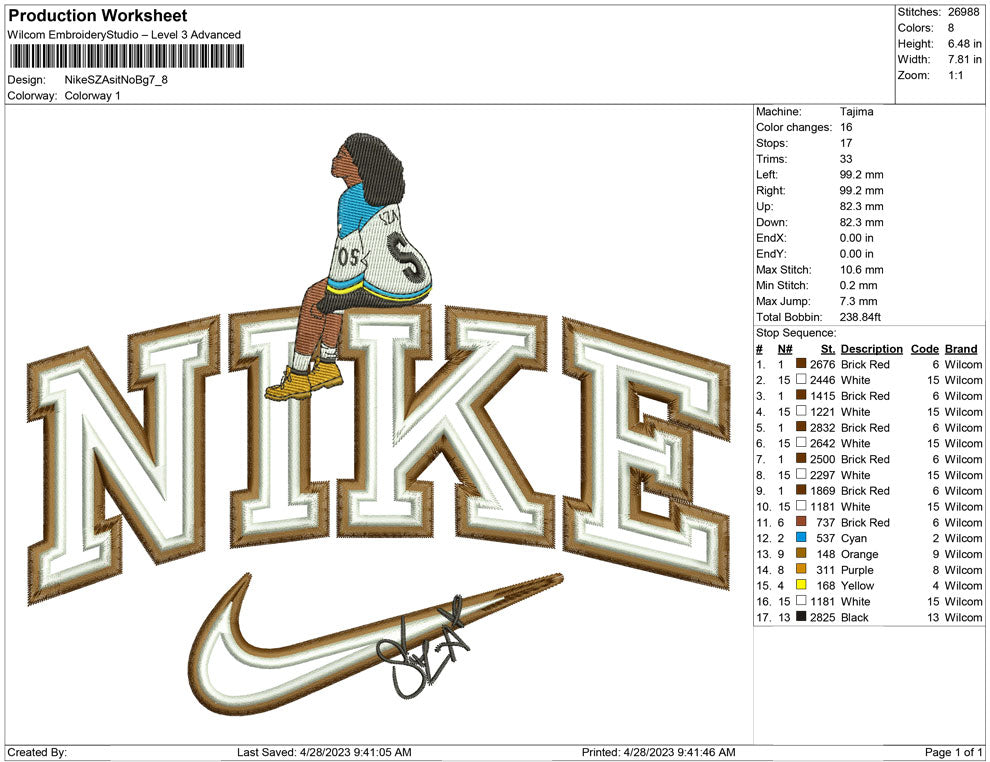The height and width of the screenshot is (762, 990).
Task: Click the Colors value "8"
Action: (x=951, y=28)
